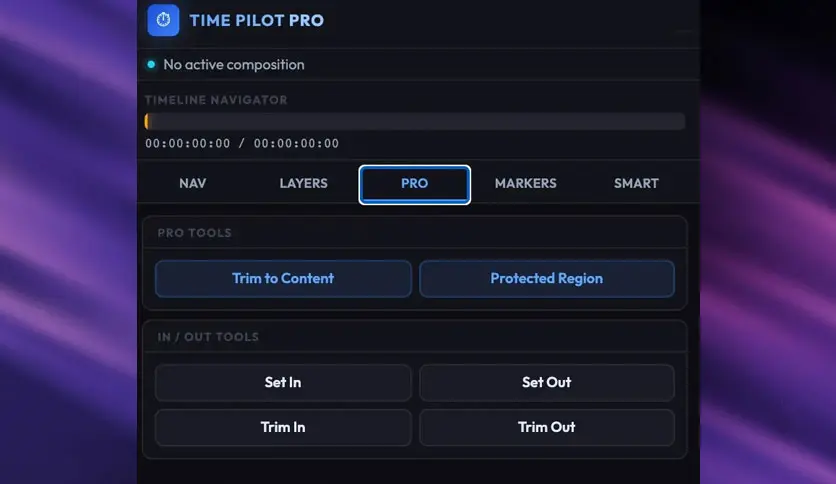The width and height of the screenshot is (836, 484).
Task: Click the cyan status indicator dot
Action: (x=151, y=64)
